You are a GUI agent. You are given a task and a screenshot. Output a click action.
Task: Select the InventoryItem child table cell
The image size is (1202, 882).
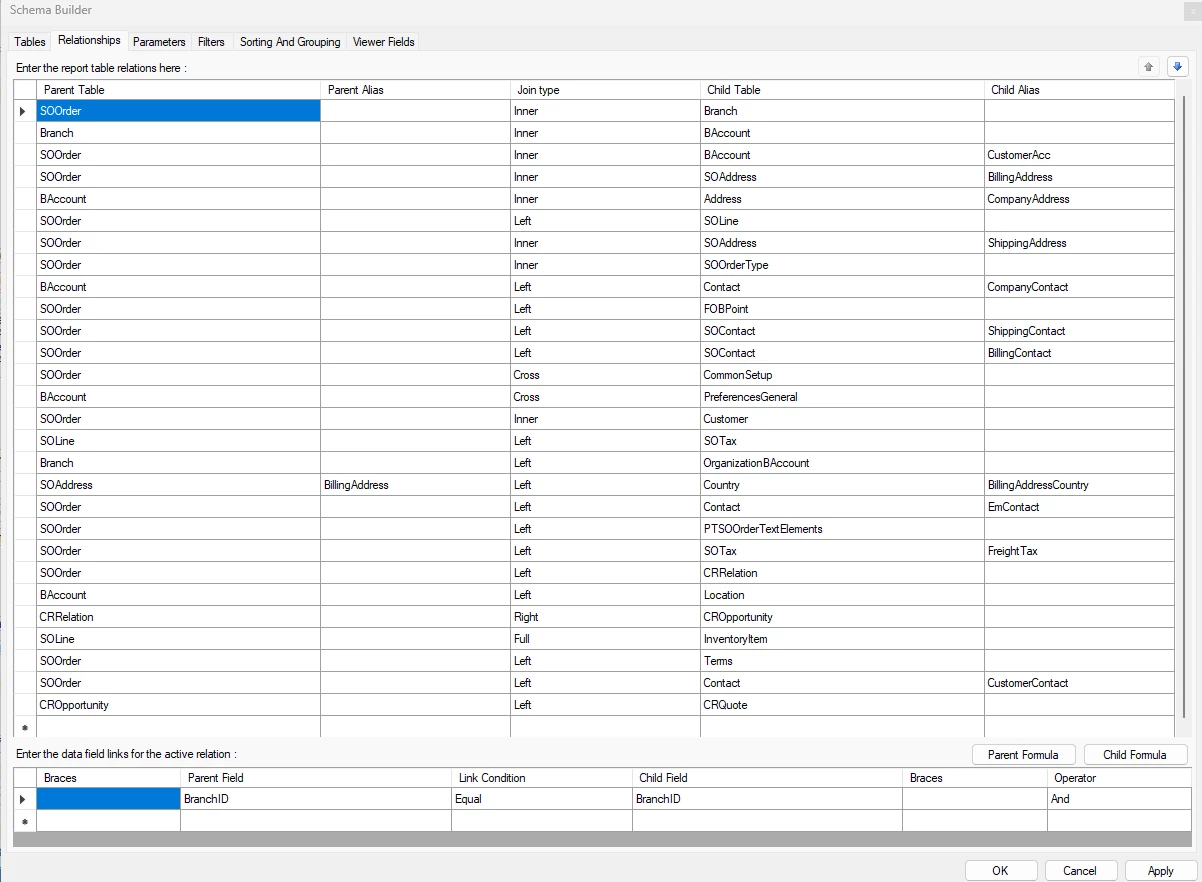842,639
